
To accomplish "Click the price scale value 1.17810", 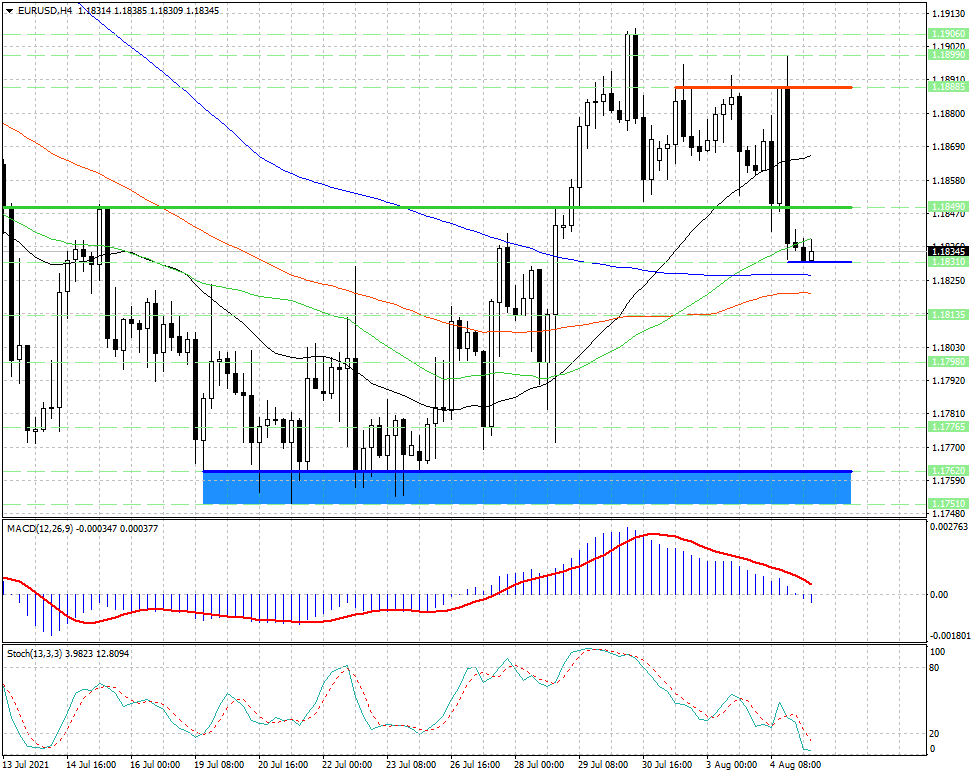I will click(948, 414).
